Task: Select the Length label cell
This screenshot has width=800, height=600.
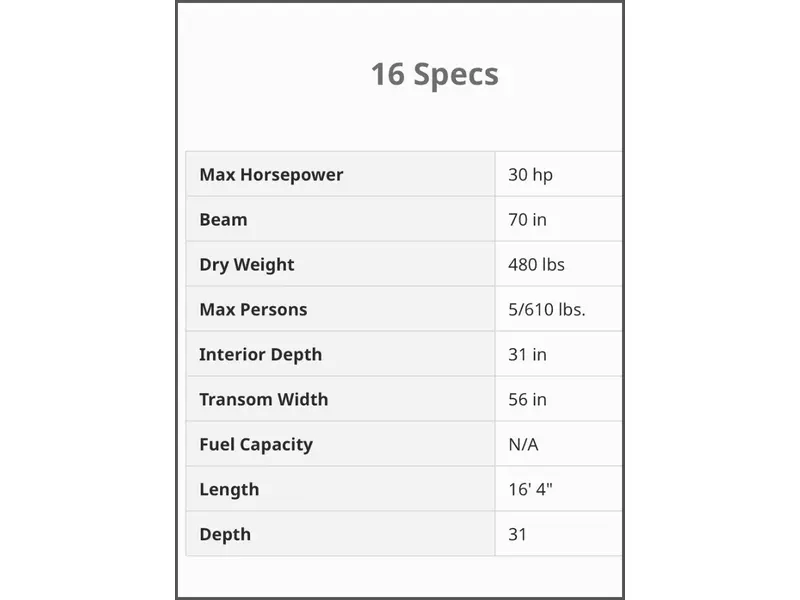Action: 229,490
